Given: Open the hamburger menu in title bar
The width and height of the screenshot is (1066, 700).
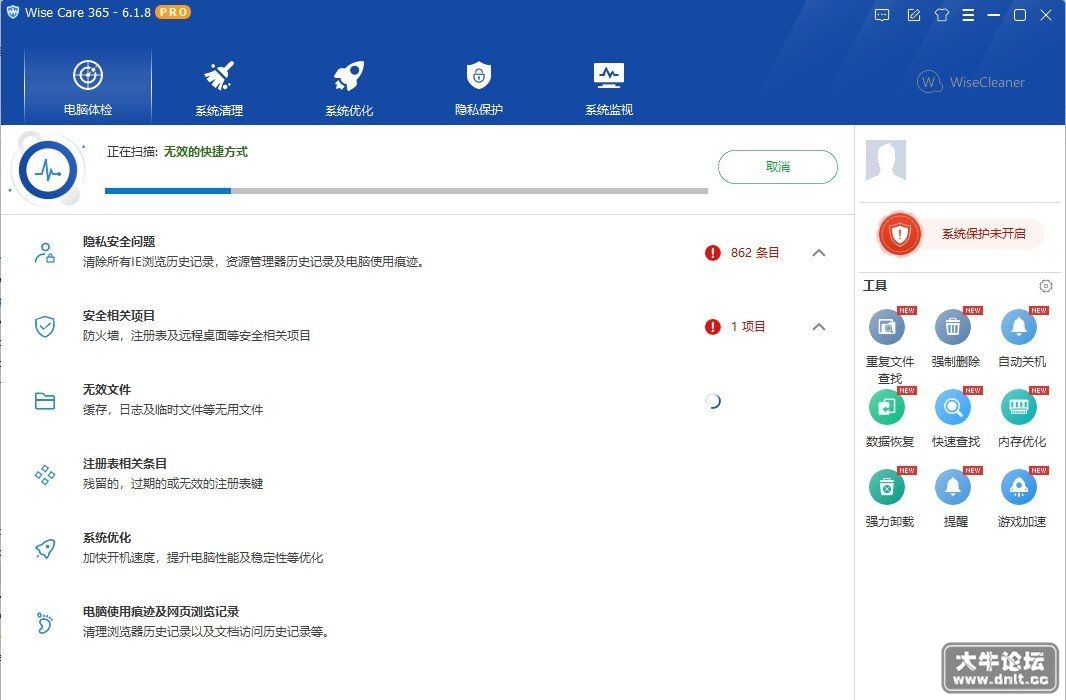Looking at the screenshot, I should pos(968,15).
